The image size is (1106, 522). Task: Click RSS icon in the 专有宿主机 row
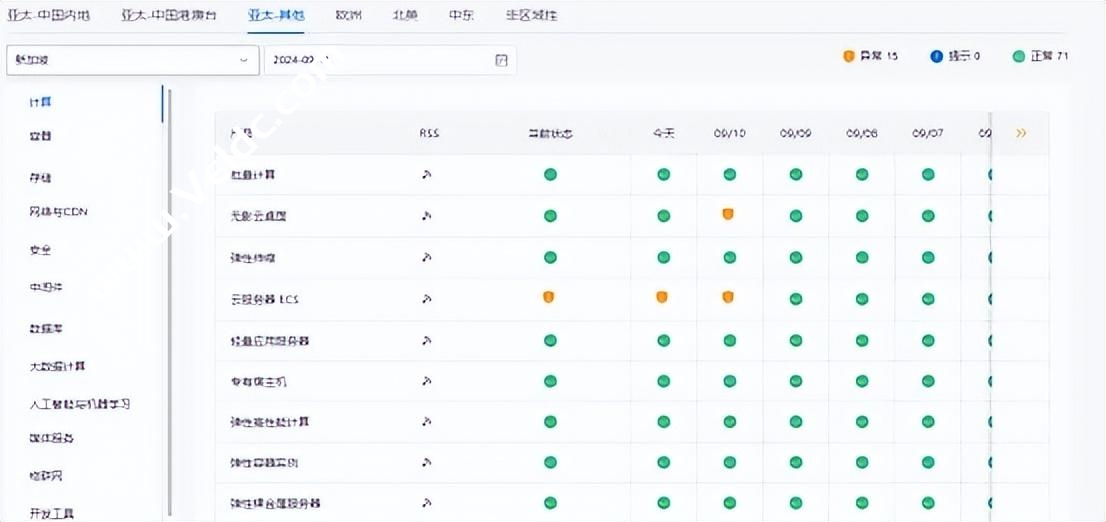[426, 381]
